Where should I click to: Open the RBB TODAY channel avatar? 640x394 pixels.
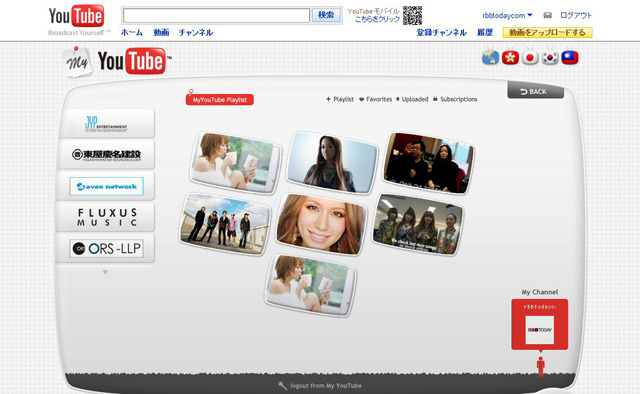point(540,329)
